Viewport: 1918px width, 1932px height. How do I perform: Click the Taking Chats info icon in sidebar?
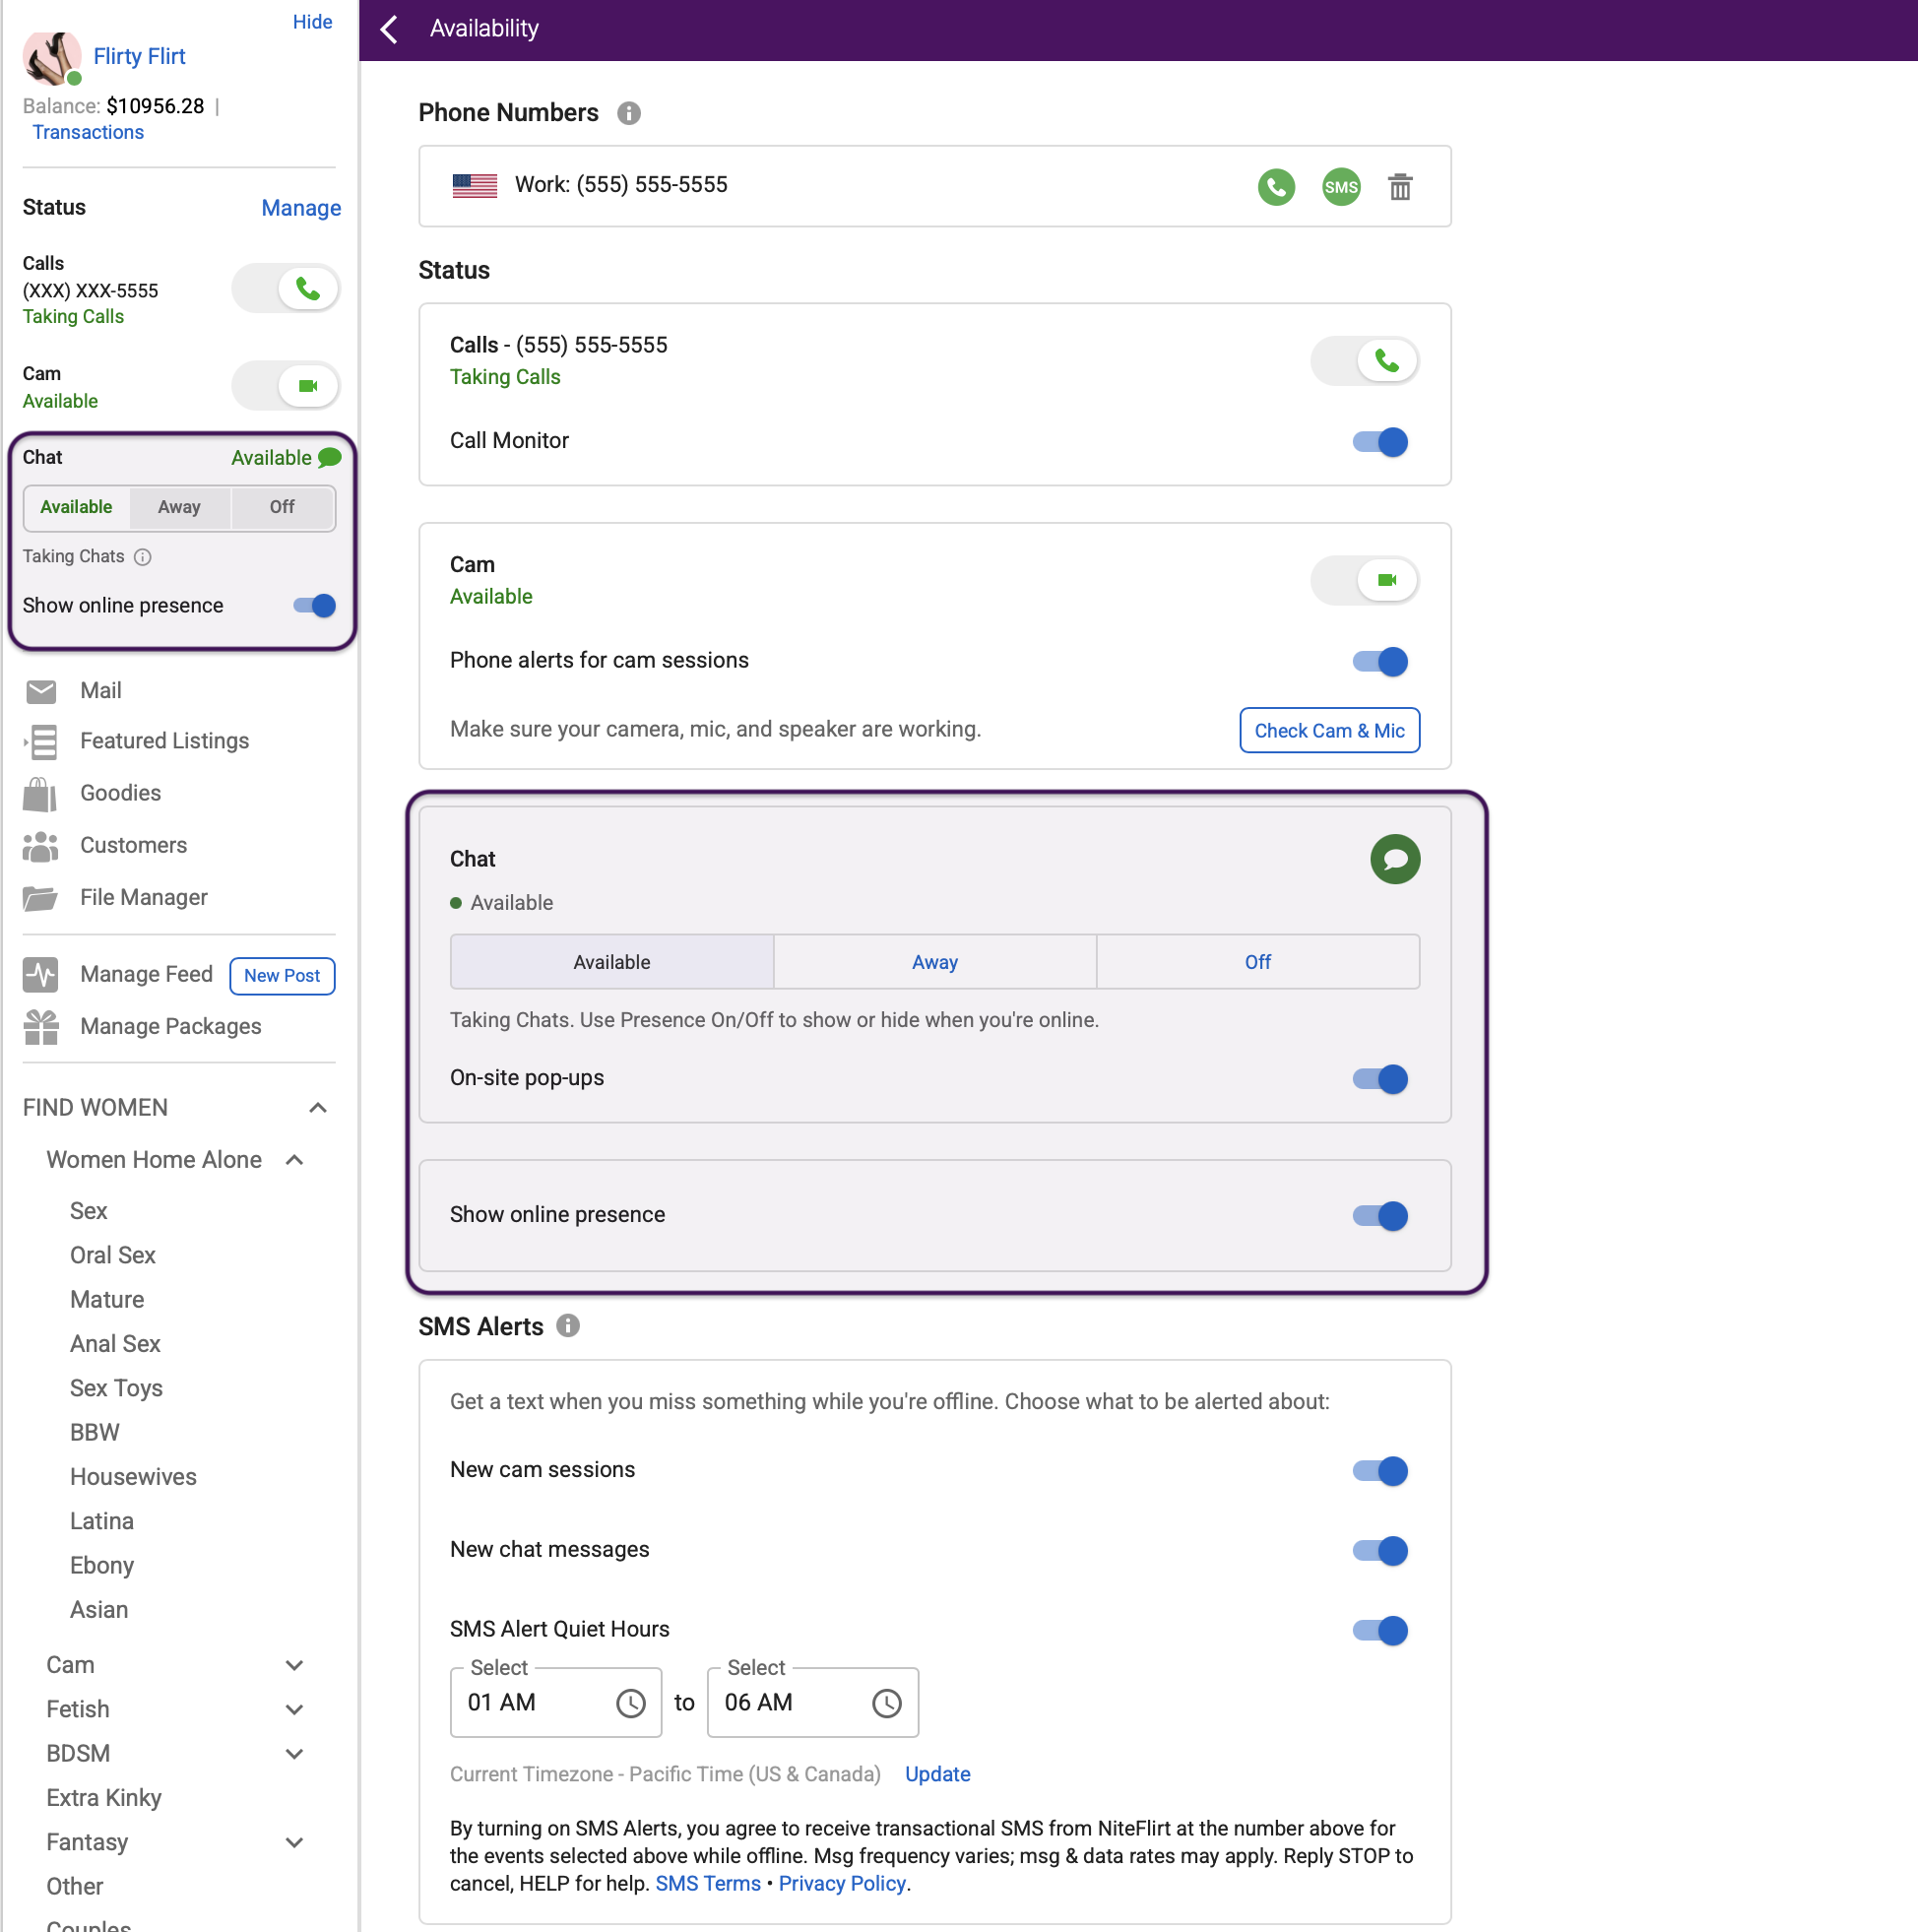point(143,557)
